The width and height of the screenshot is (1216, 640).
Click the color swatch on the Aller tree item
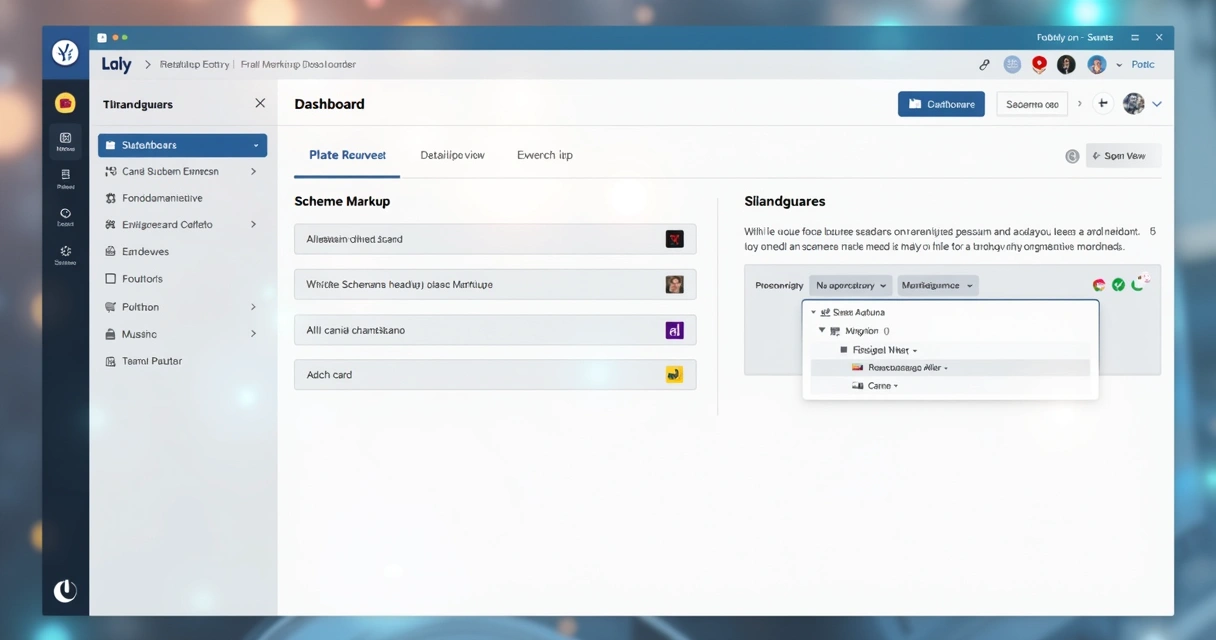[x=856, y=367]
